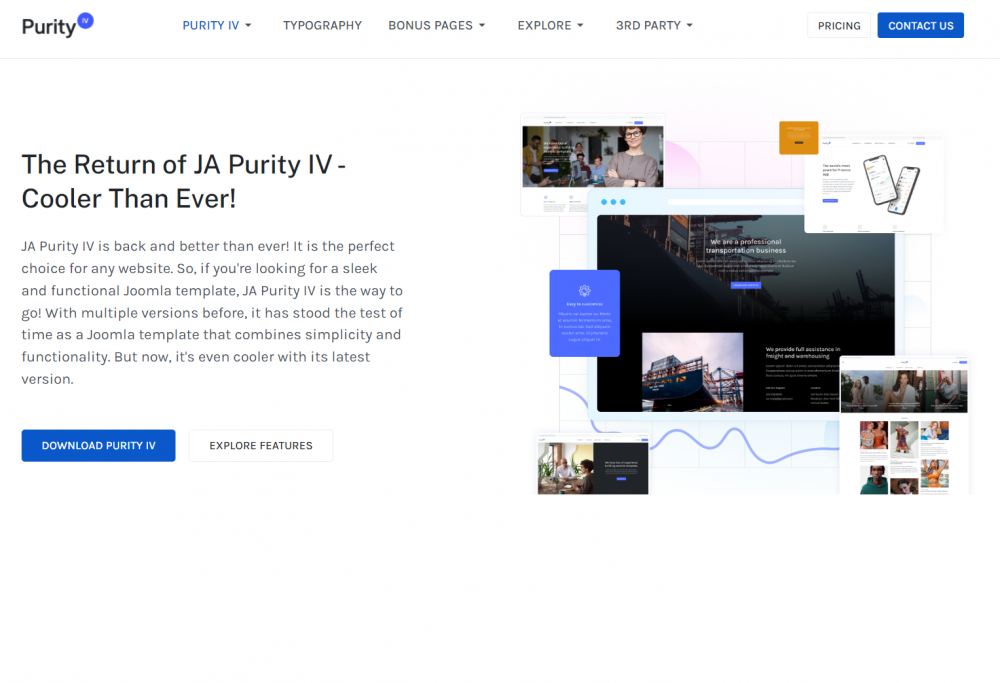The width and height of the screenshot is (1000, 683).
Task: Go to the Typography page
Action: [x=322, y=26]
